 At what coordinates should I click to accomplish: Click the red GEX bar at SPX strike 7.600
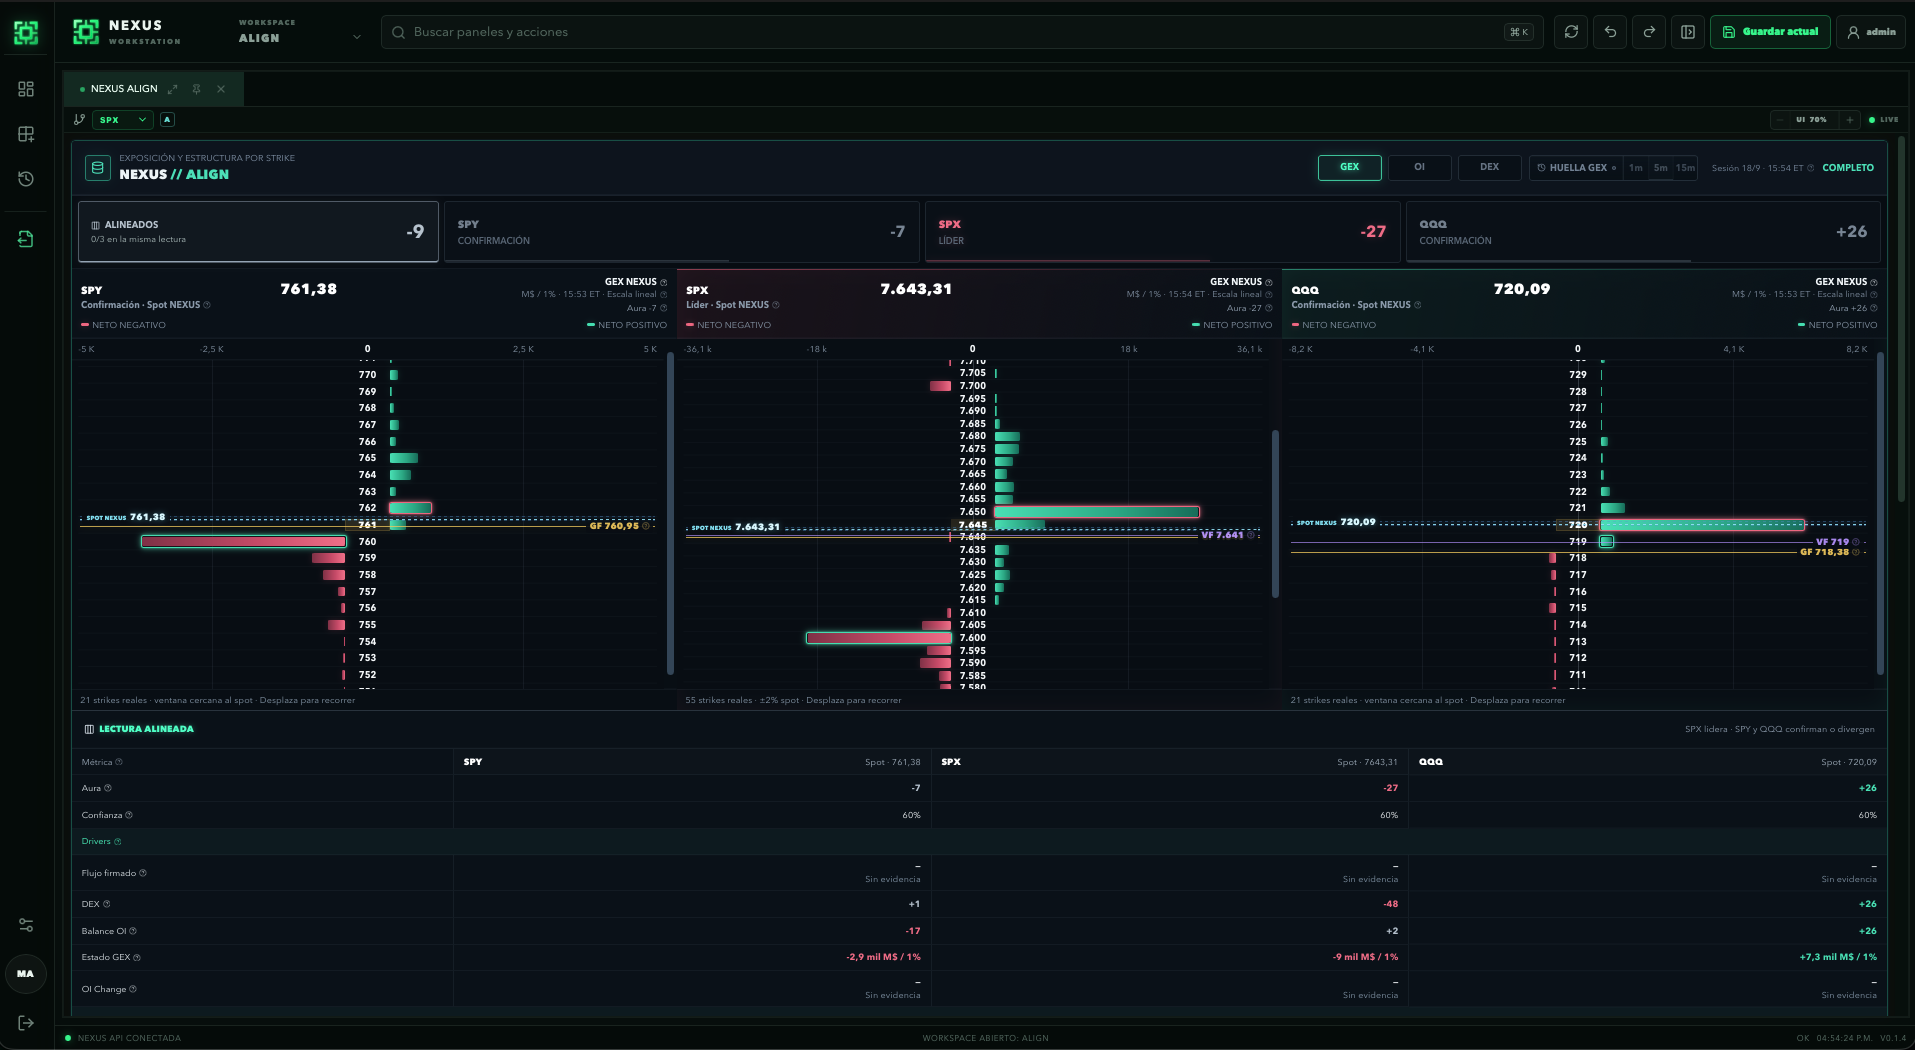tap(879, 638)
